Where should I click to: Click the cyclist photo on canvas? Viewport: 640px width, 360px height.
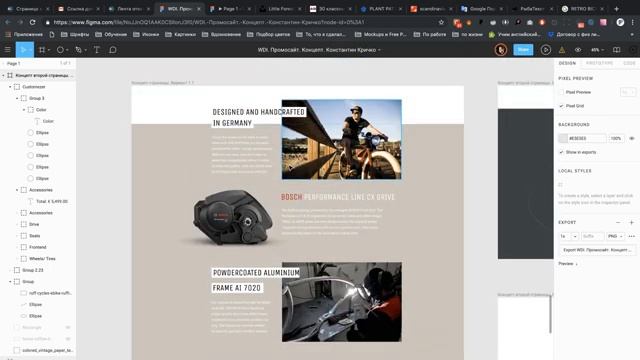tap(342, 139)
